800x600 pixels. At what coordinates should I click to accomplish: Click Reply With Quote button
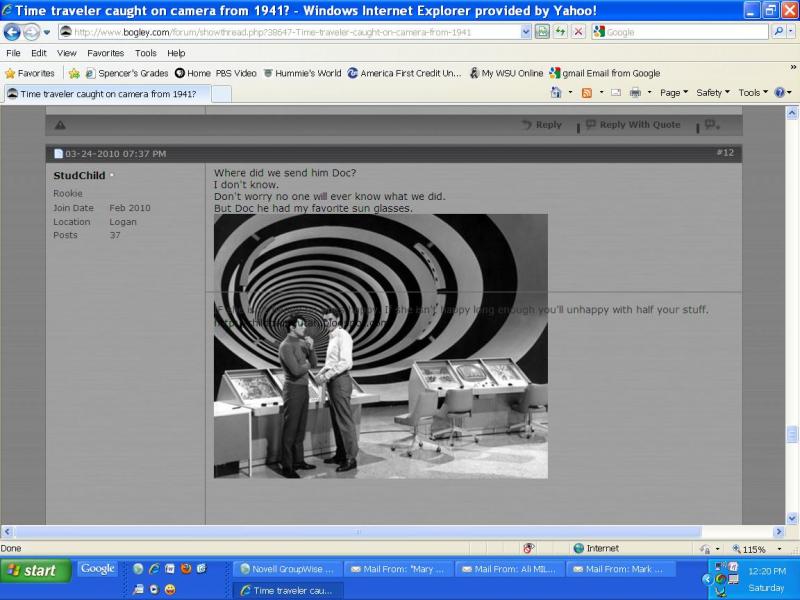(x=633, y=124)
